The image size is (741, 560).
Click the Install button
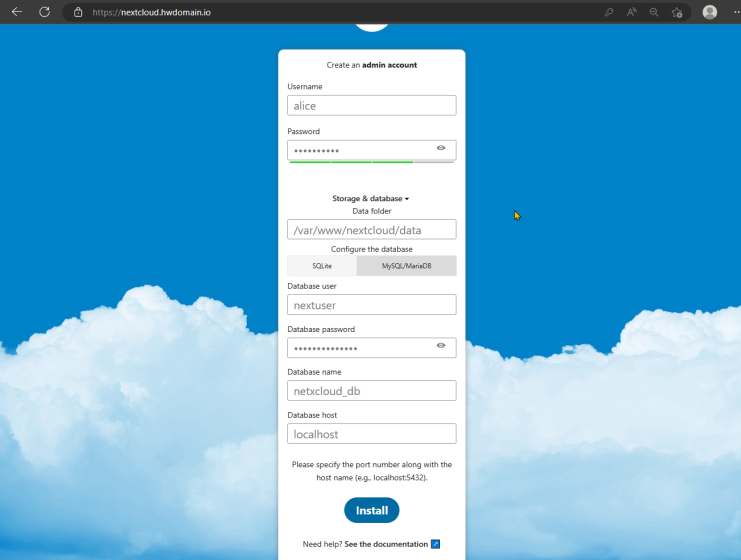(x=371, y=510)
